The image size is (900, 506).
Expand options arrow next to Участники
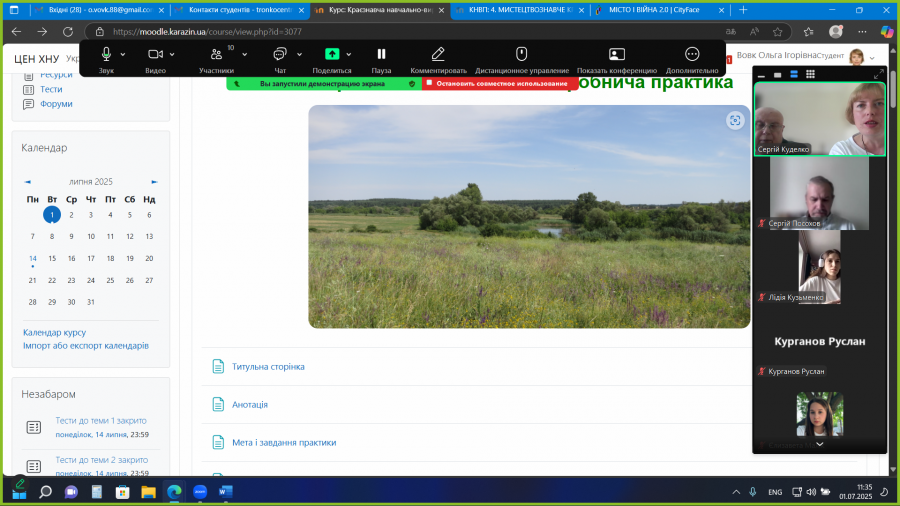pyautogui.click(x=245, y=55)
